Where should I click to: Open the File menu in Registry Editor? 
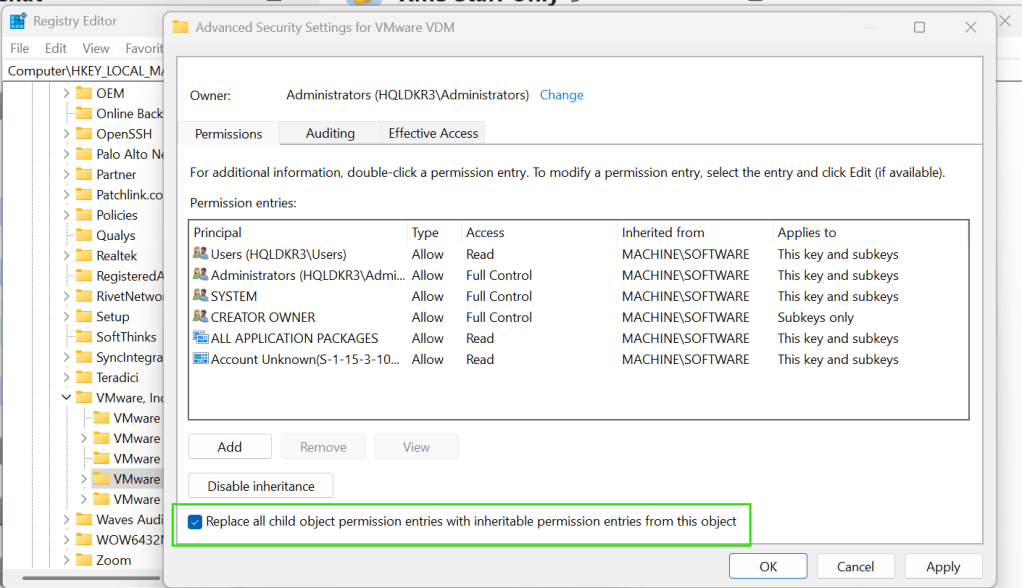point(19,48)
